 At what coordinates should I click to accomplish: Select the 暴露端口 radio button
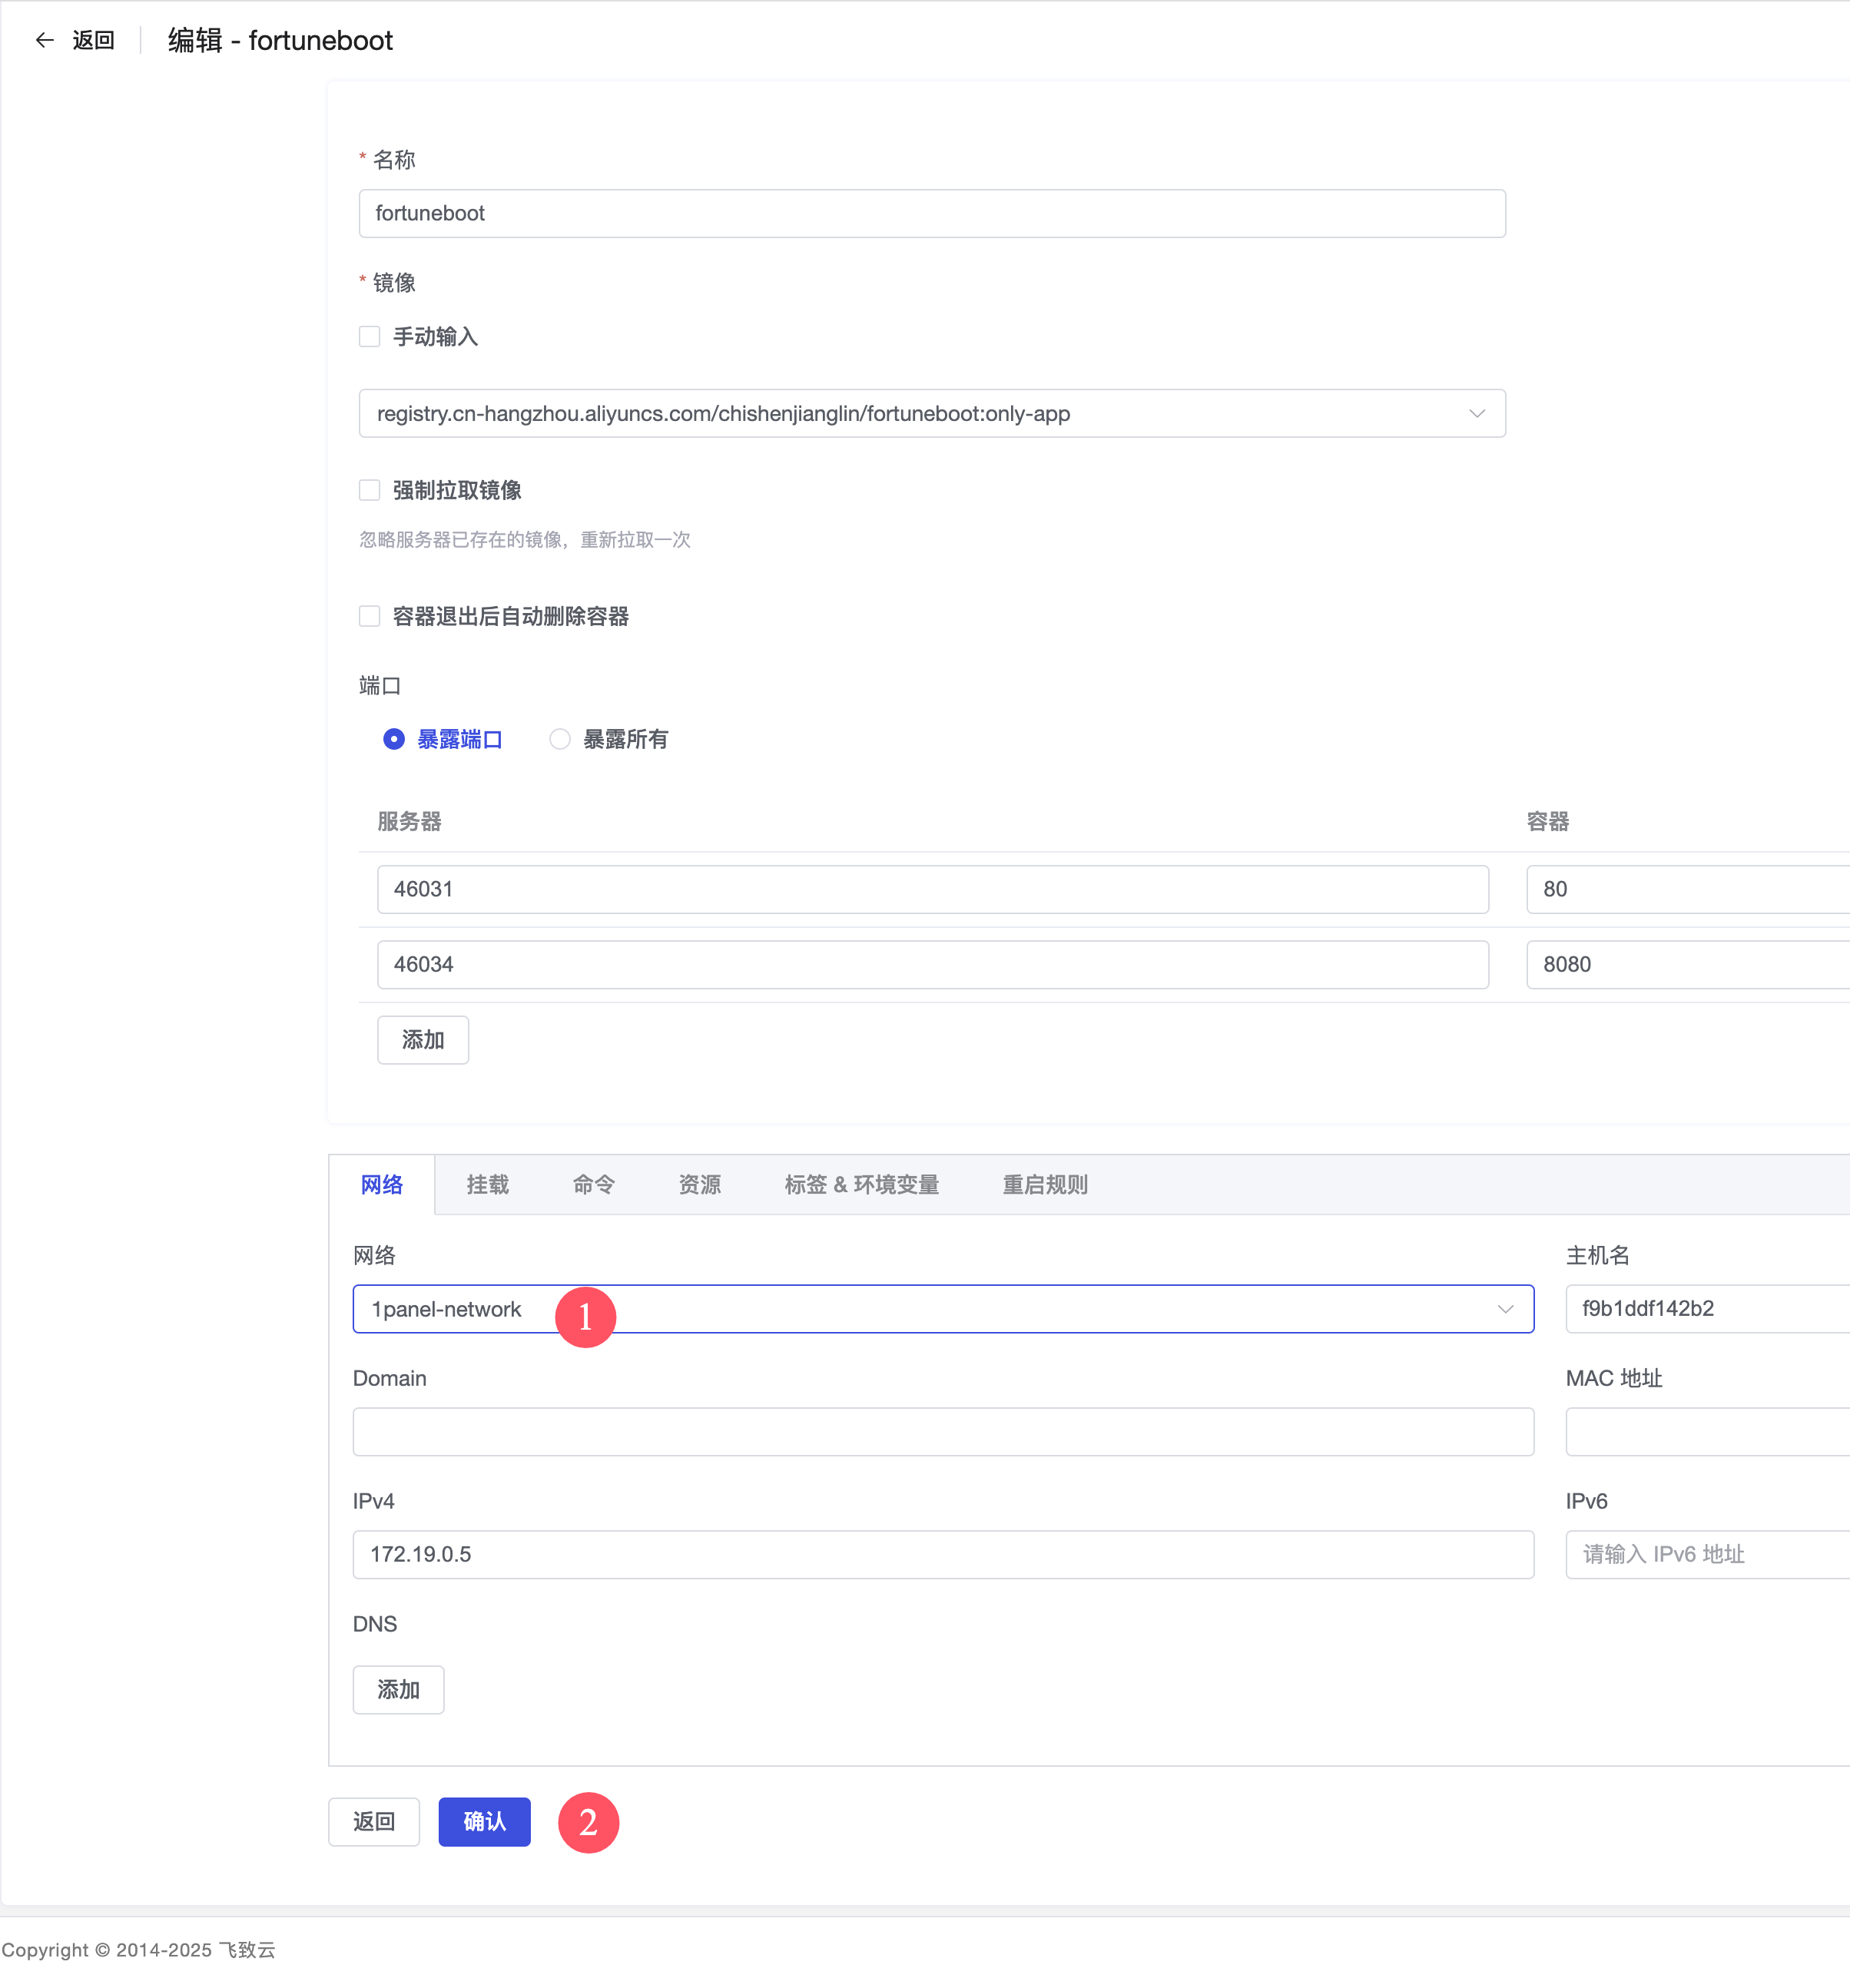click(x=394, y=739)
